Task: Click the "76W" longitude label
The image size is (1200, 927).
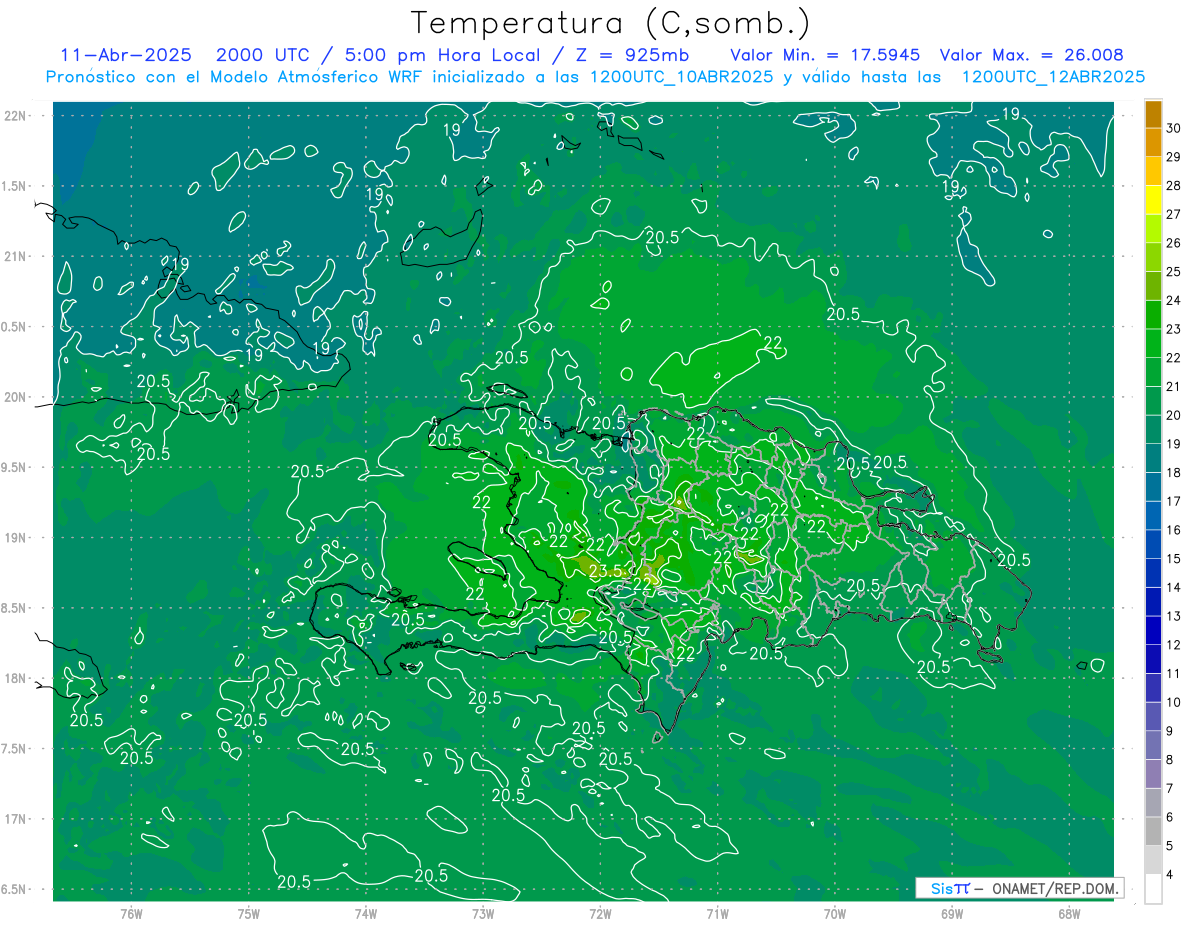Action: pos(131,913)
